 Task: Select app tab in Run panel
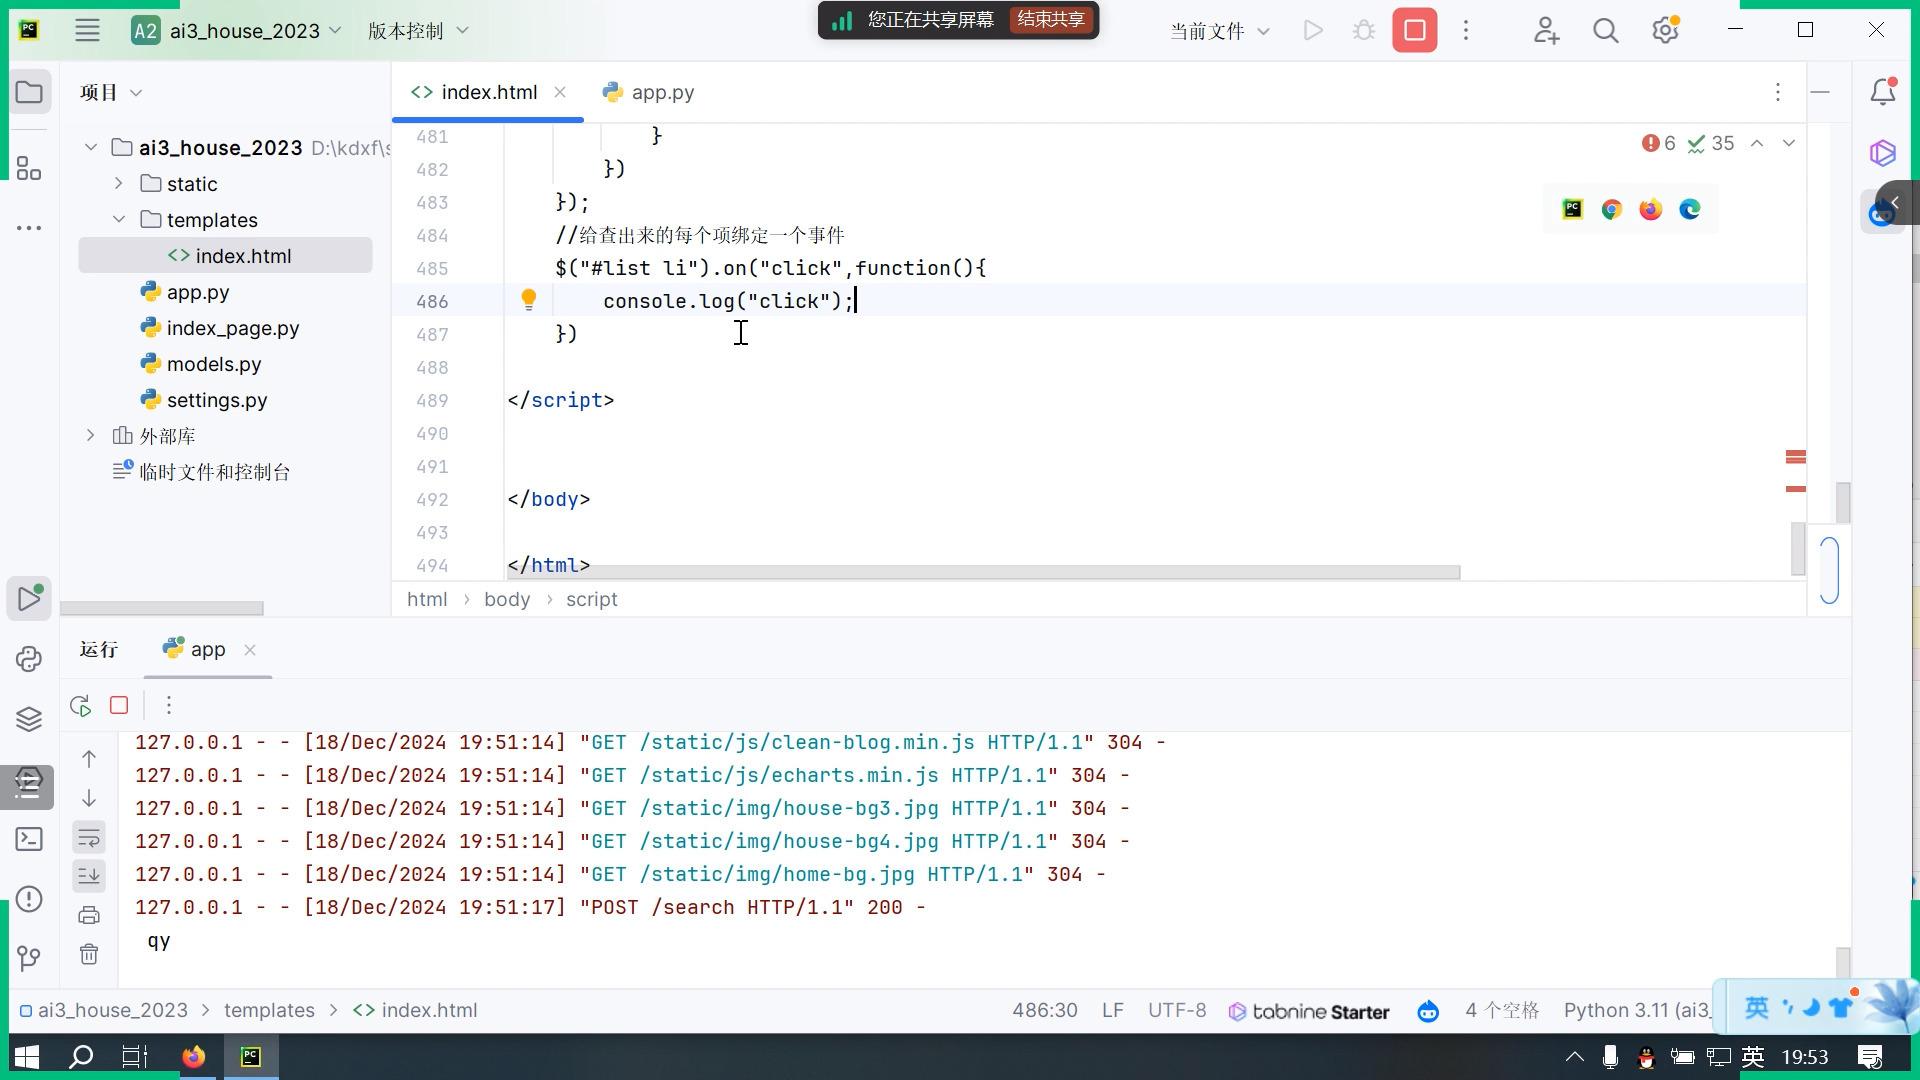[195, 649]
